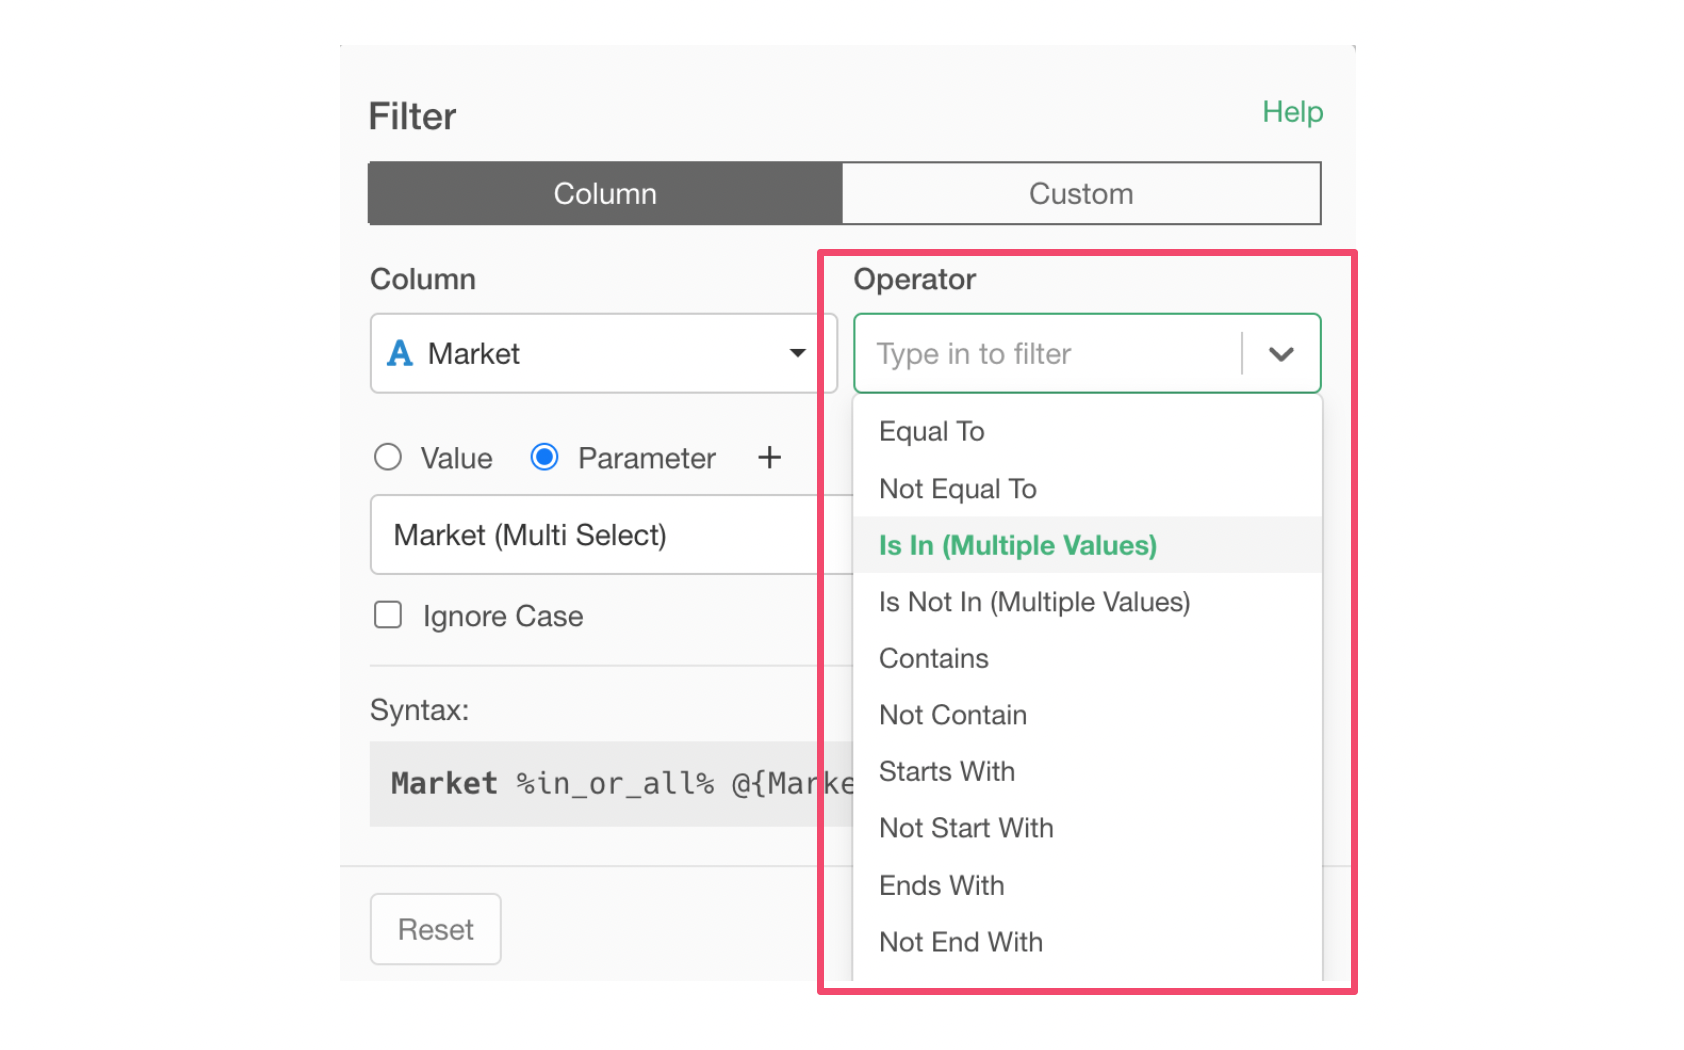Select the Value radio button
Image resolution: width=1684 pixels, height=1050 pixels.
[x=388, y=458]
